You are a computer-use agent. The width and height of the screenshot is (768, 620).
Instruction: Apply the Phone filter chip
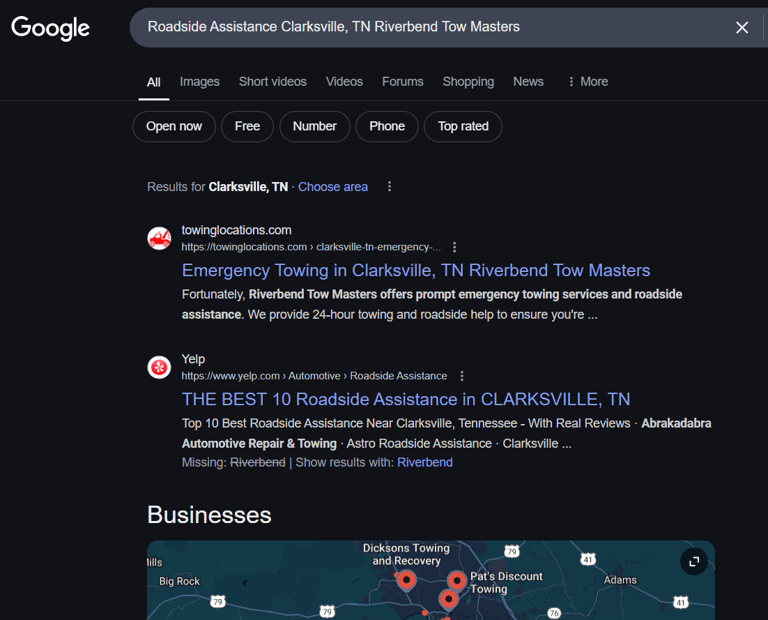coord(387,126)
